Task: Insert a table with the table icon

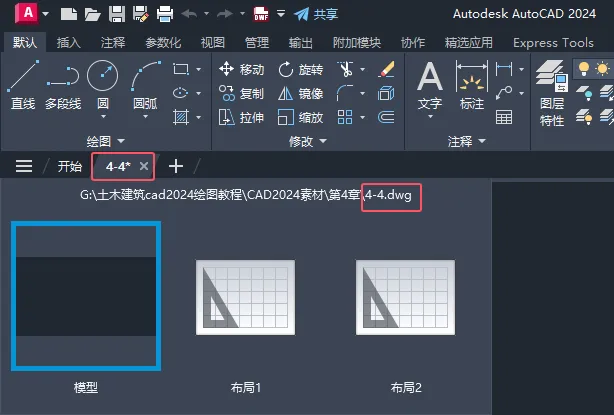Action: pyautogui.click(x=504, y=117)
